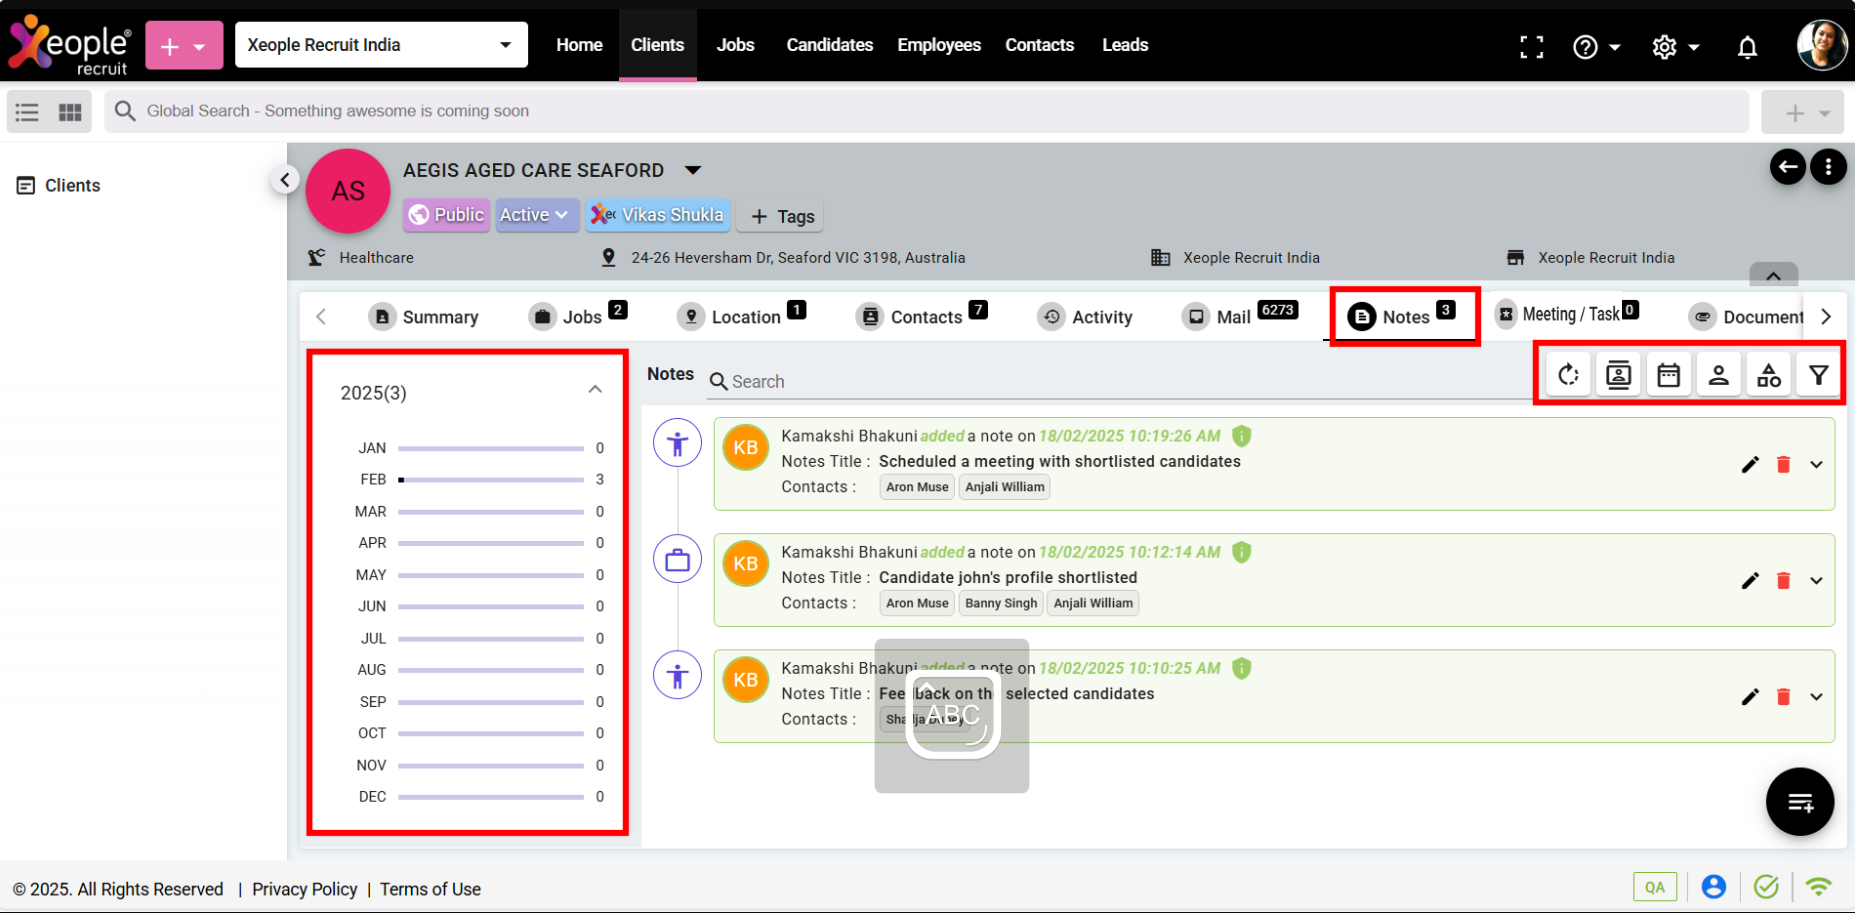Click the Vikas Shukla owner badge
1855x913 pixels.
[x=658, y=214]
